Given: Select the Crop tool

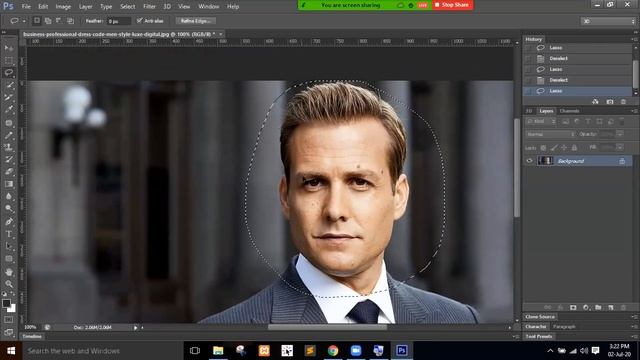Looking at the screenshot, I should pos(9,97).
